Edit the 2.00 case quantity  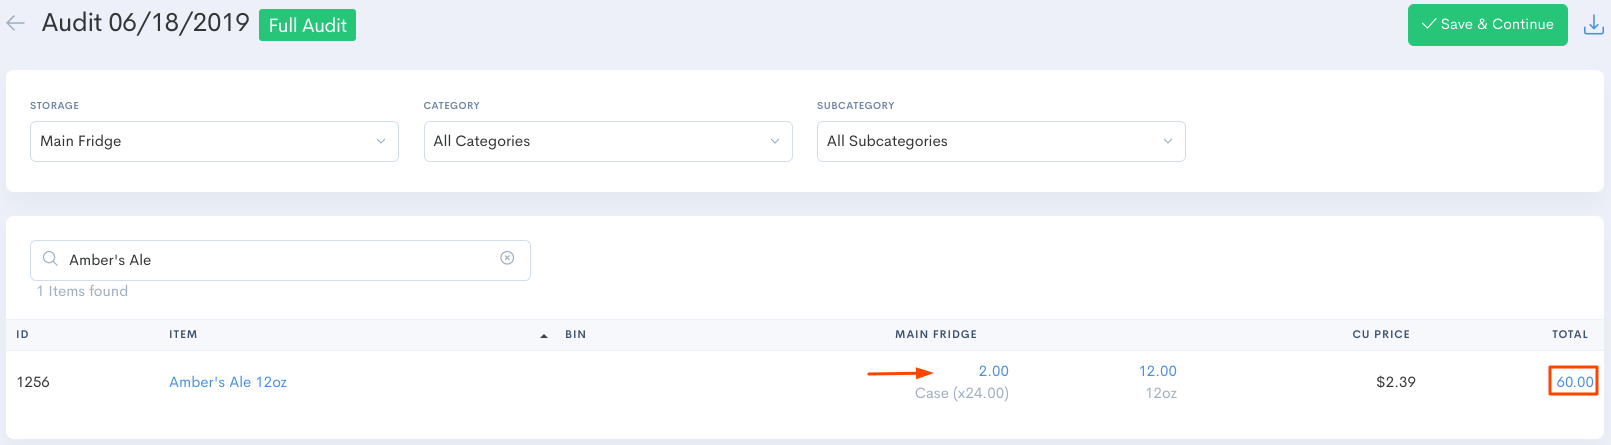coord(993,371)
